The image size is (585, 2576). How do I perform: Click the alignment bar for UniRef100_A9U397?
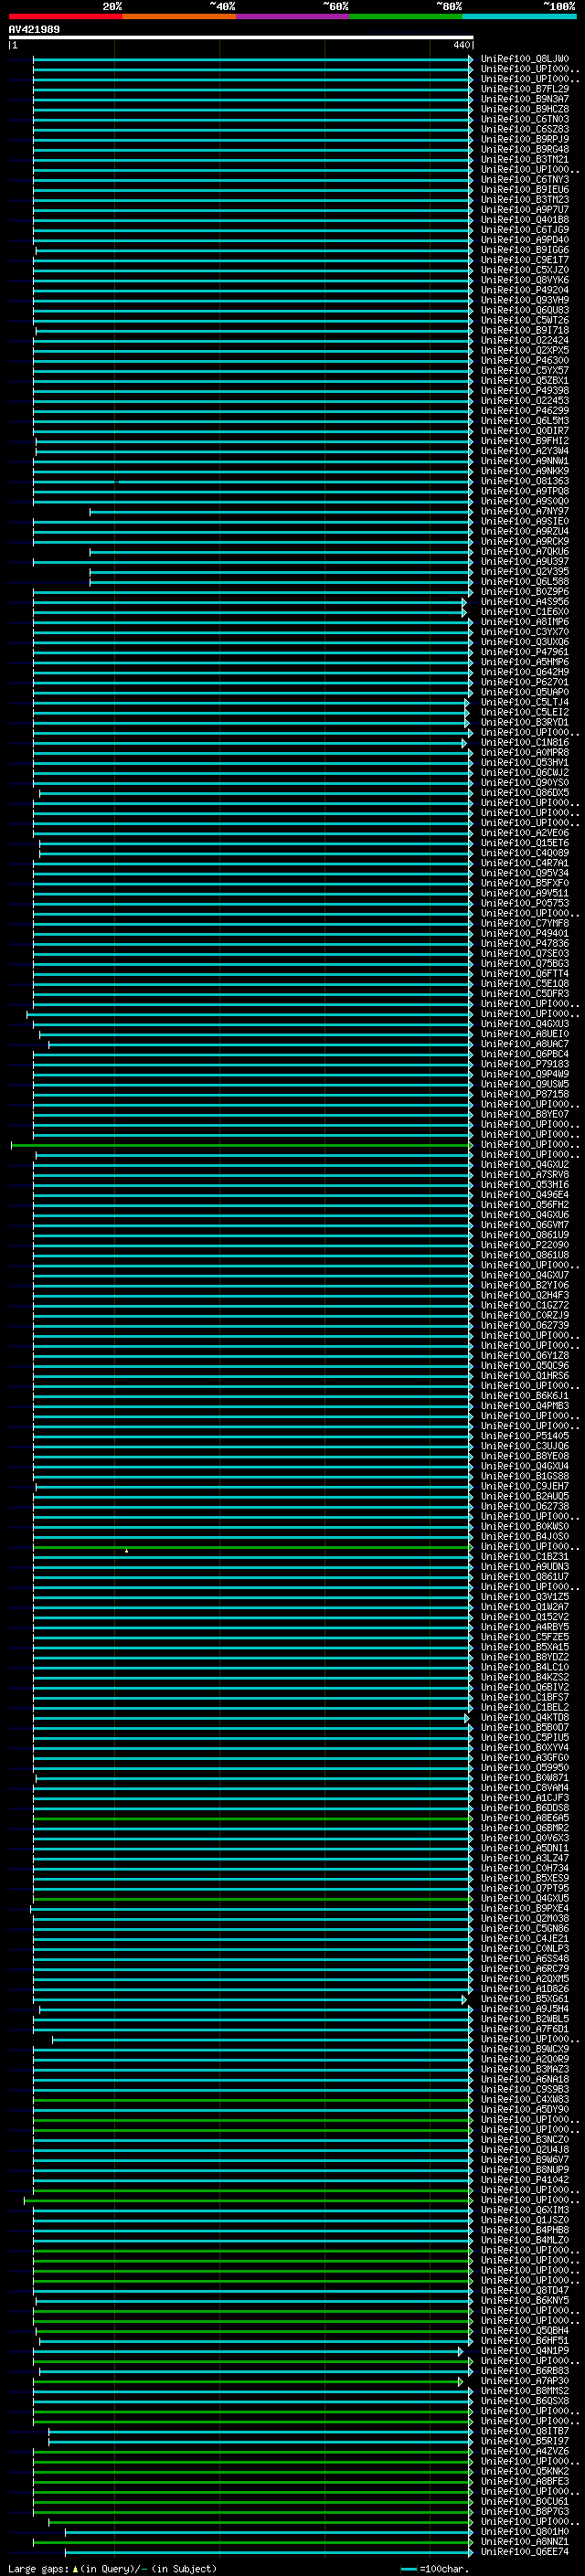click(253, 562)
